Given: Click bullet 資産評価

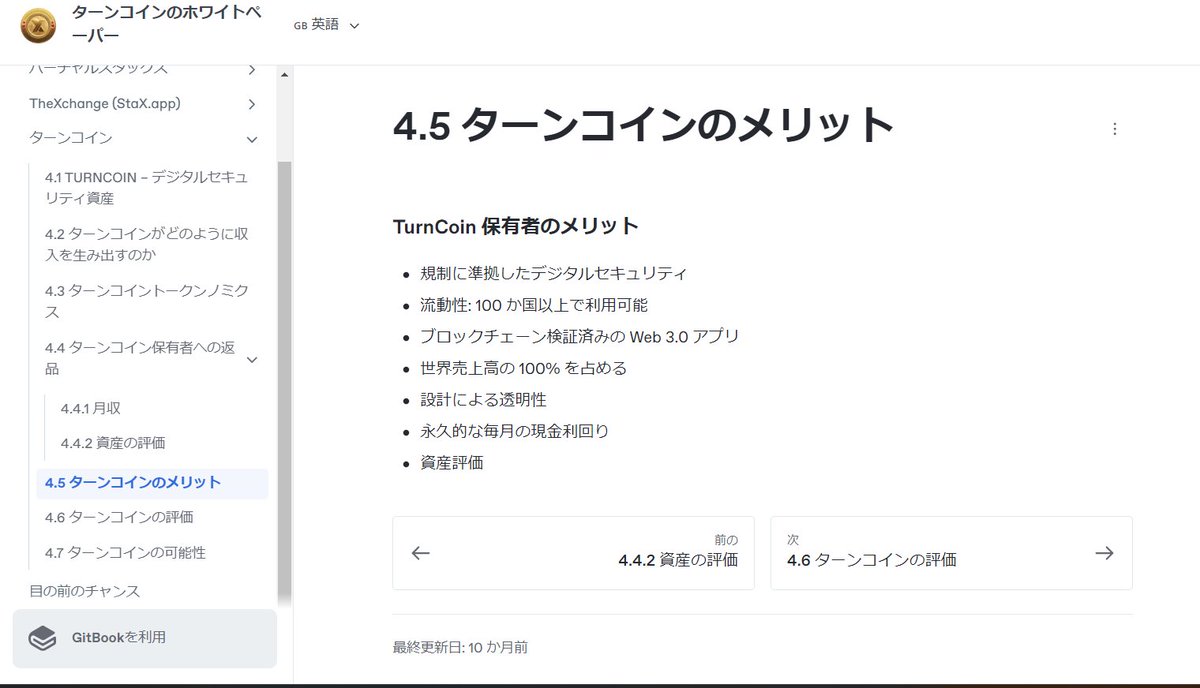Looking at the screenshot, I should (x=452, y=463).
